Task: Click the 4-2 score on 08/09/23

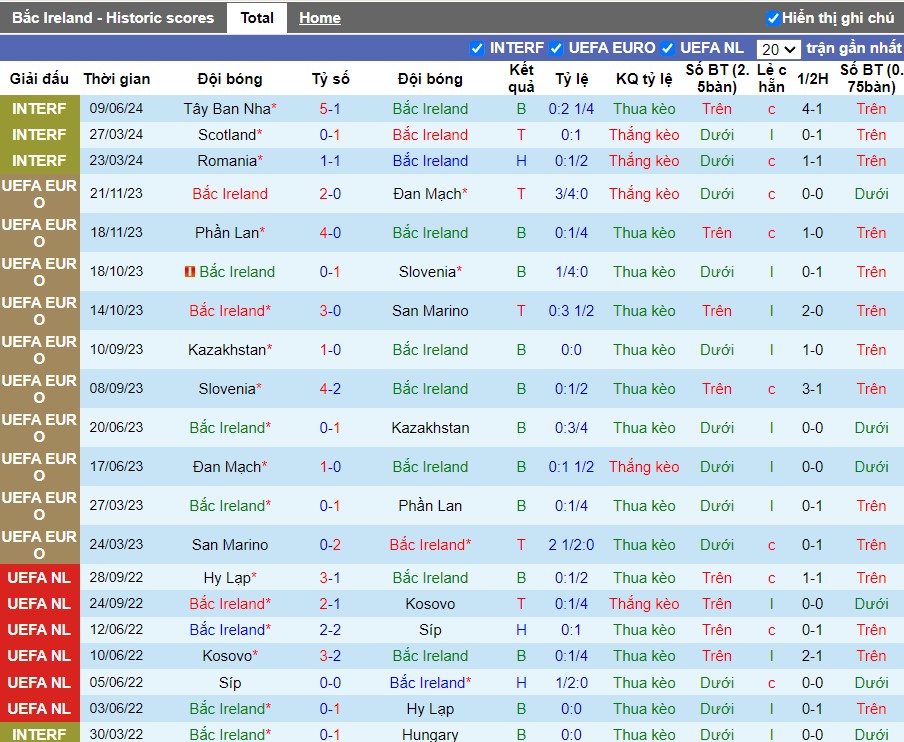Action: pyautogui.click(x=330, y=388)
